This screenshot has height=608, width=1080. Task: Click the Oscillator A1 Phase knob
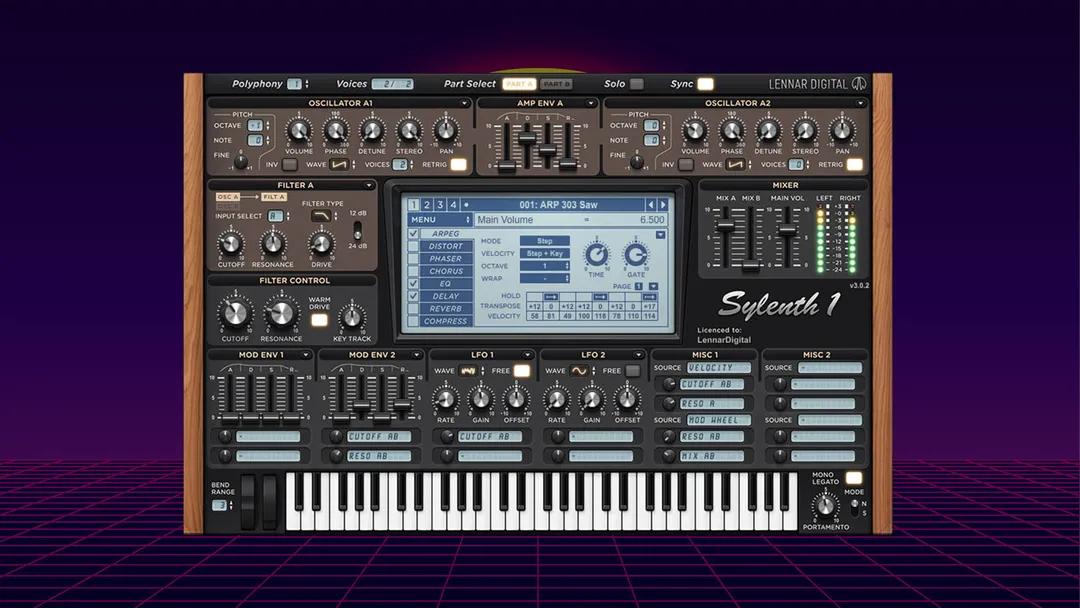(x=335, y=131)
